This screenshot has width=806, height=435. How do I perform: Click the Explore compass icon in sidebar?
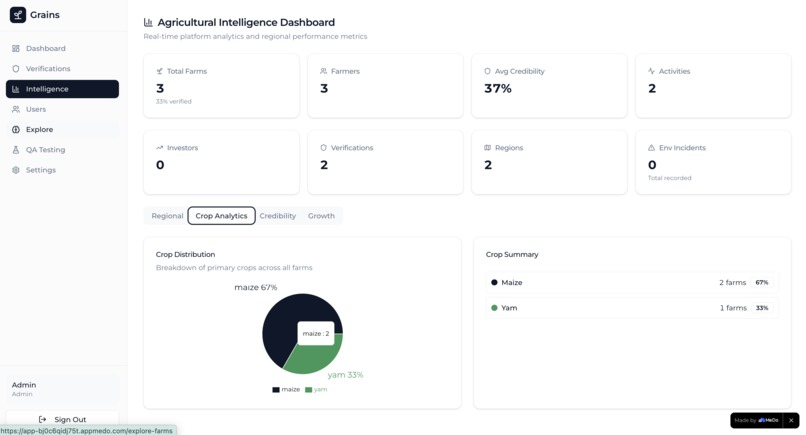16,130
